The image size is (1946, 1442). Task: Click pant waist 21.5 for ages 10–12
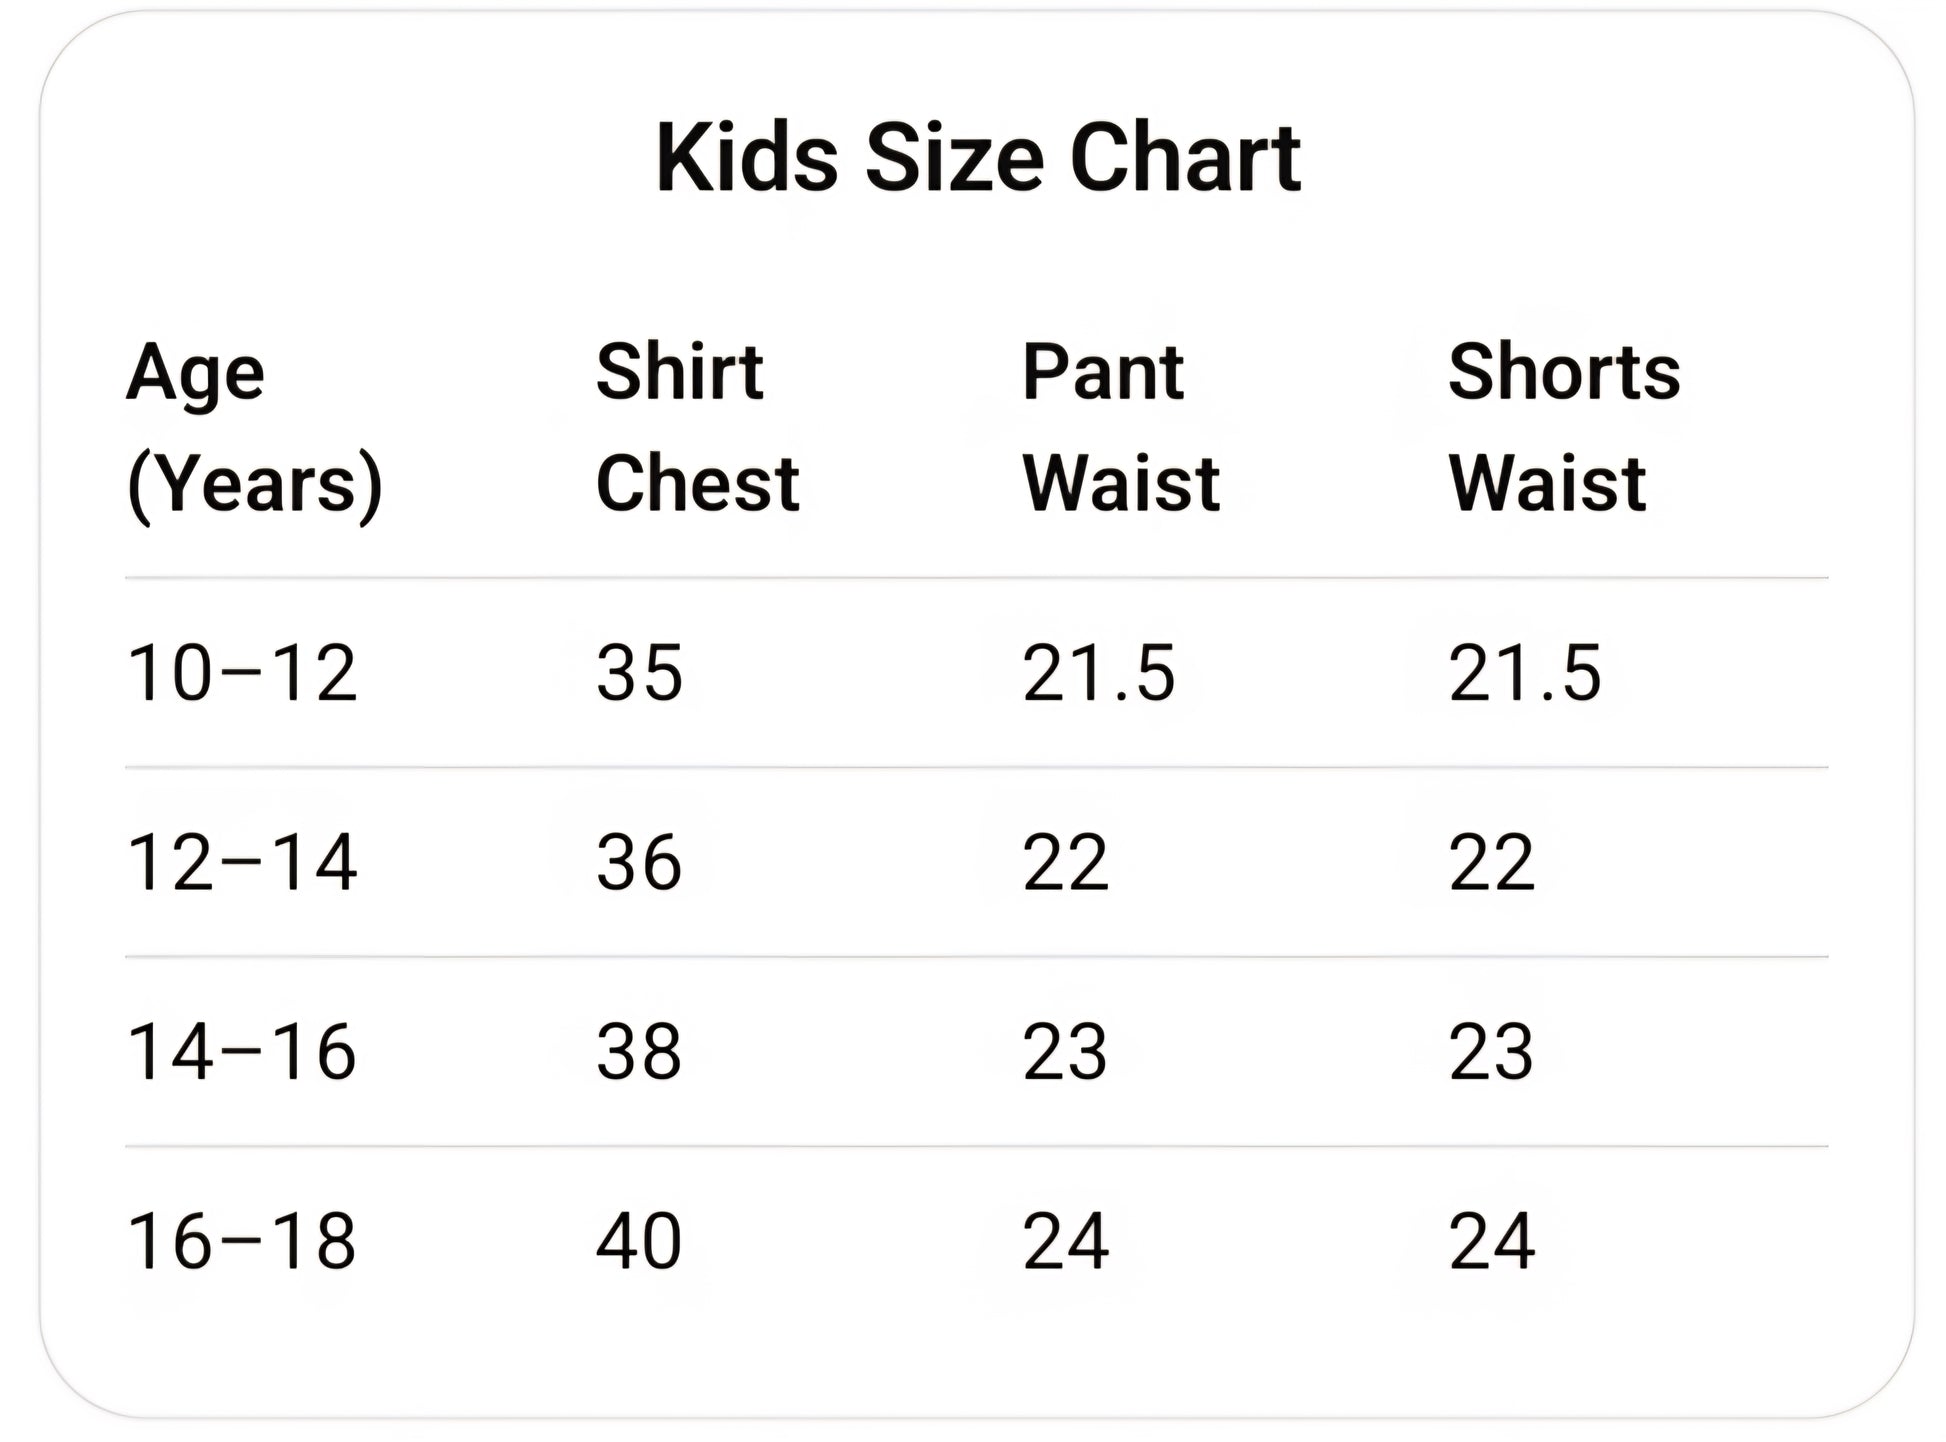1099,673
